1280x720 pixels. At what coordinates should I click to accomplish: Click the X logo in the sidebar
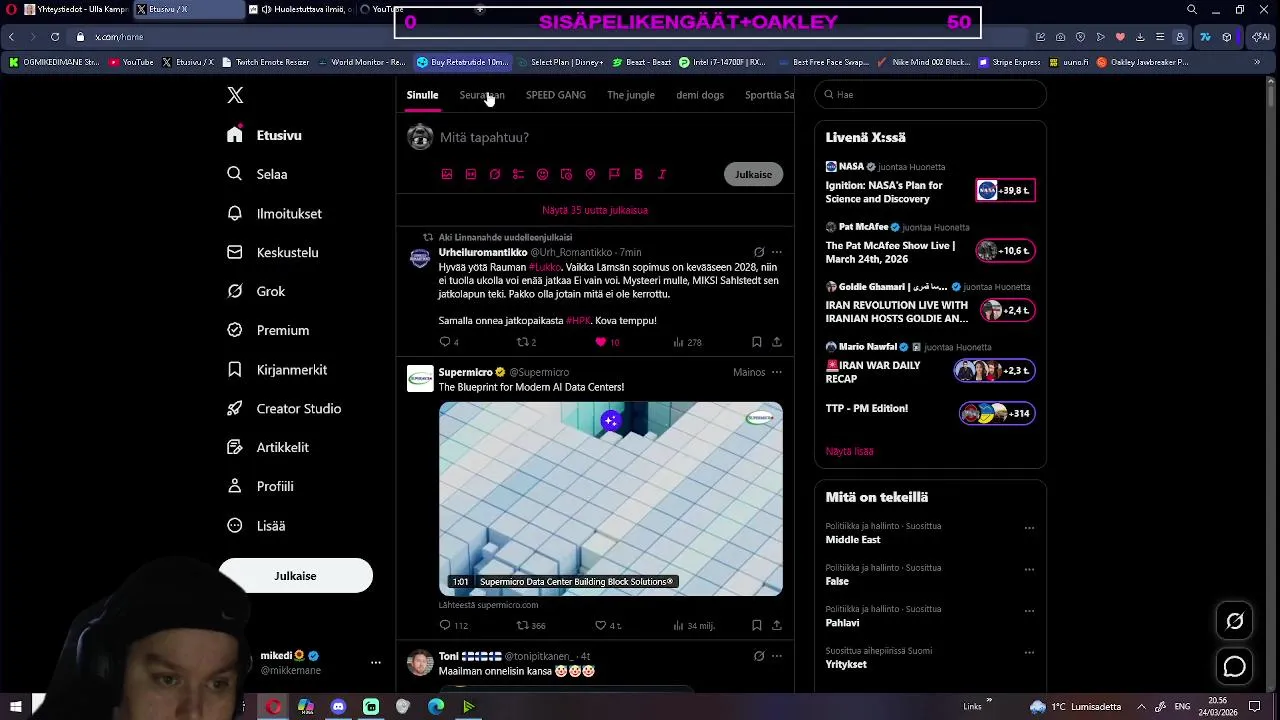(235, 95)
